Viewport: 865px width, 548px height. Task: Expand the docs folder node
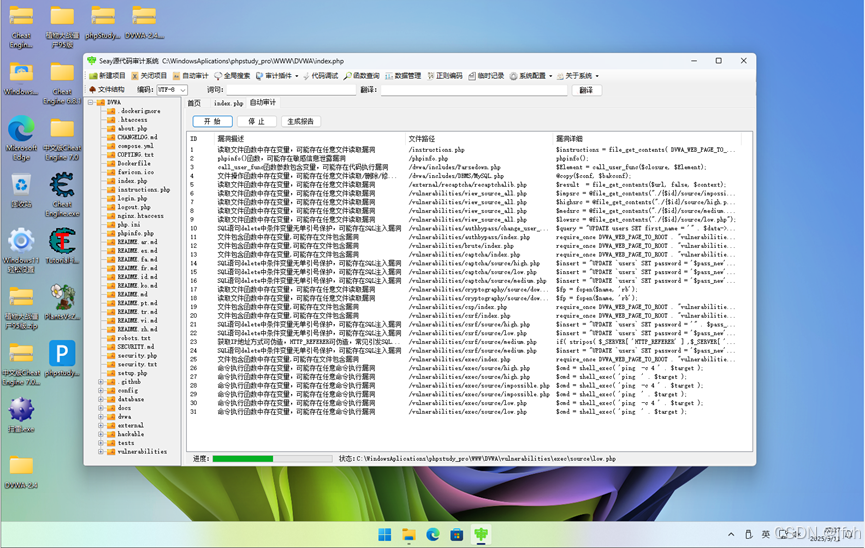pos(101,408)
